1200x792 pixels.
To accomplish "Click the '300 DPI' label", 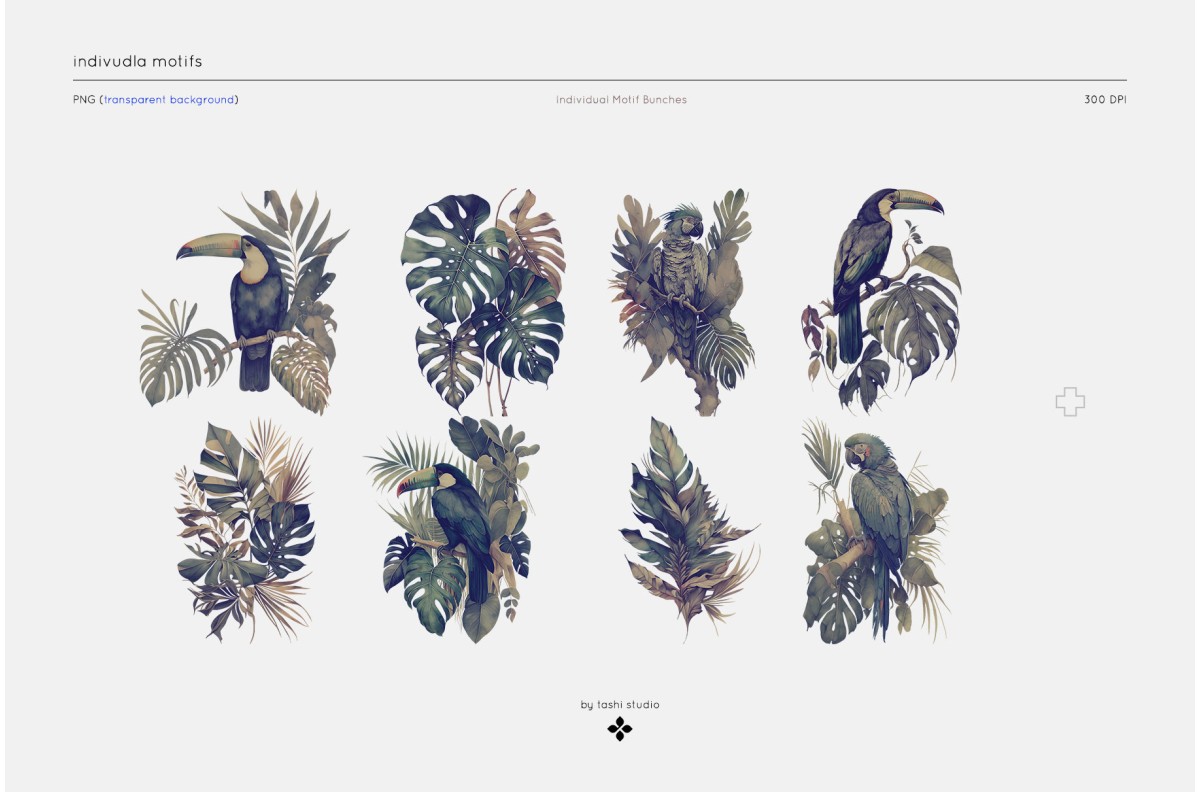I will pyautogui.click(x=1105, y=99).
